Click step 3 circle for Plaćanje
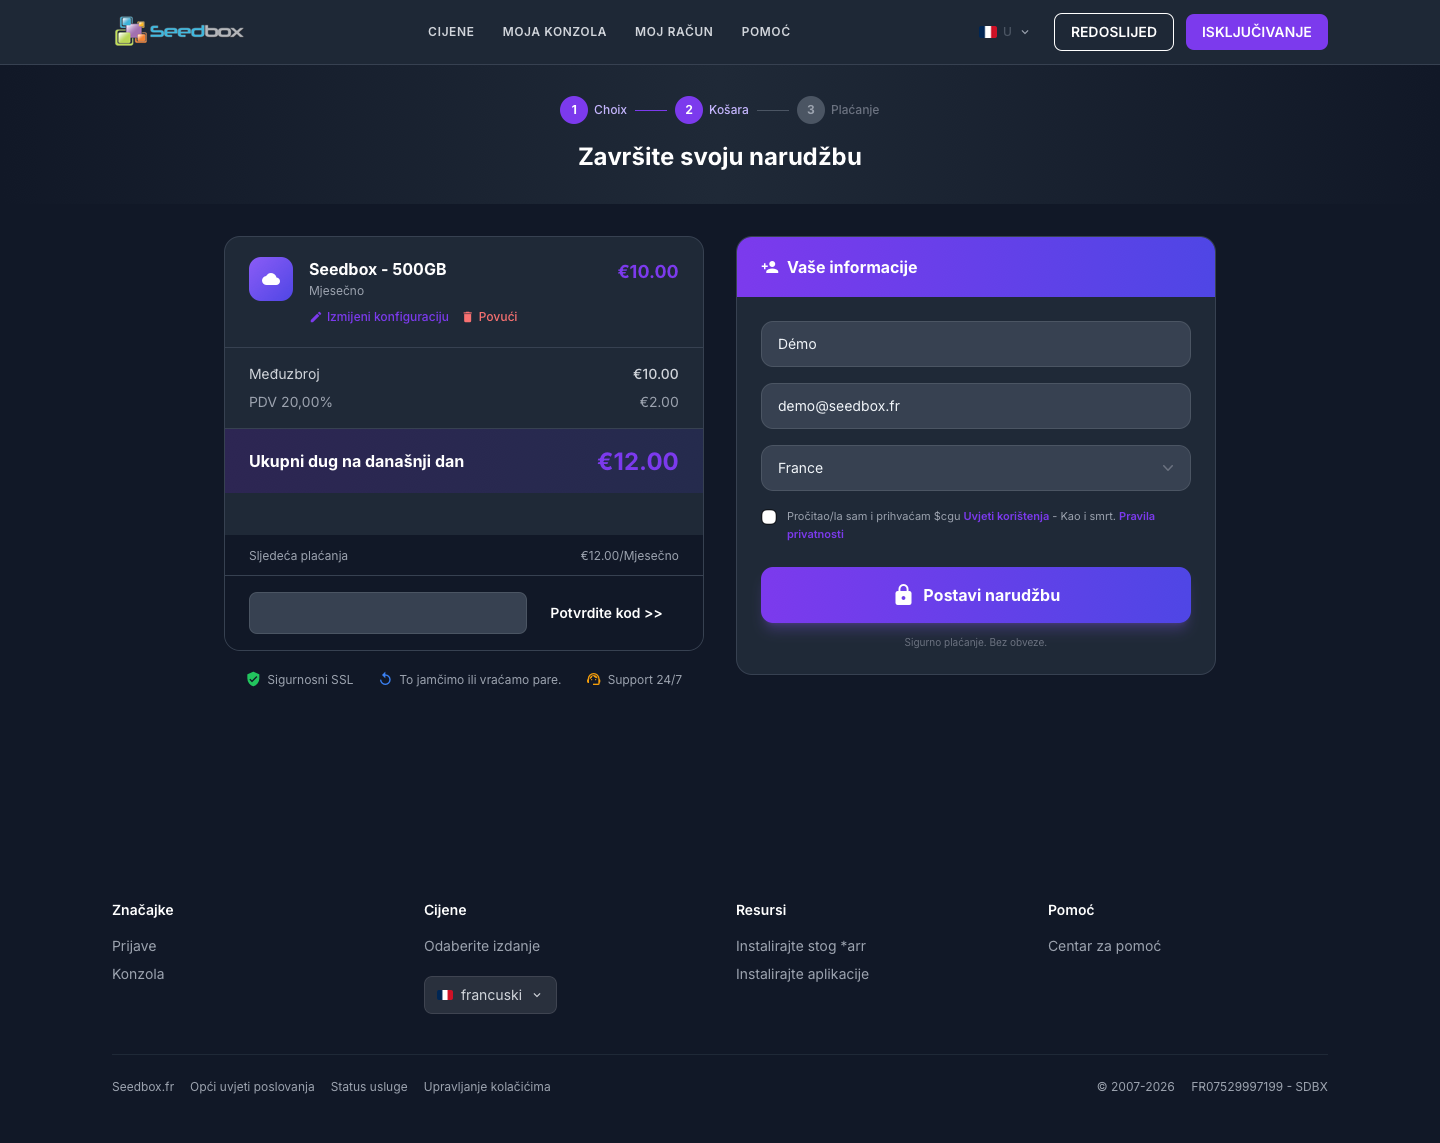Screen dimensions: 1440x1143 coord(811,110)
